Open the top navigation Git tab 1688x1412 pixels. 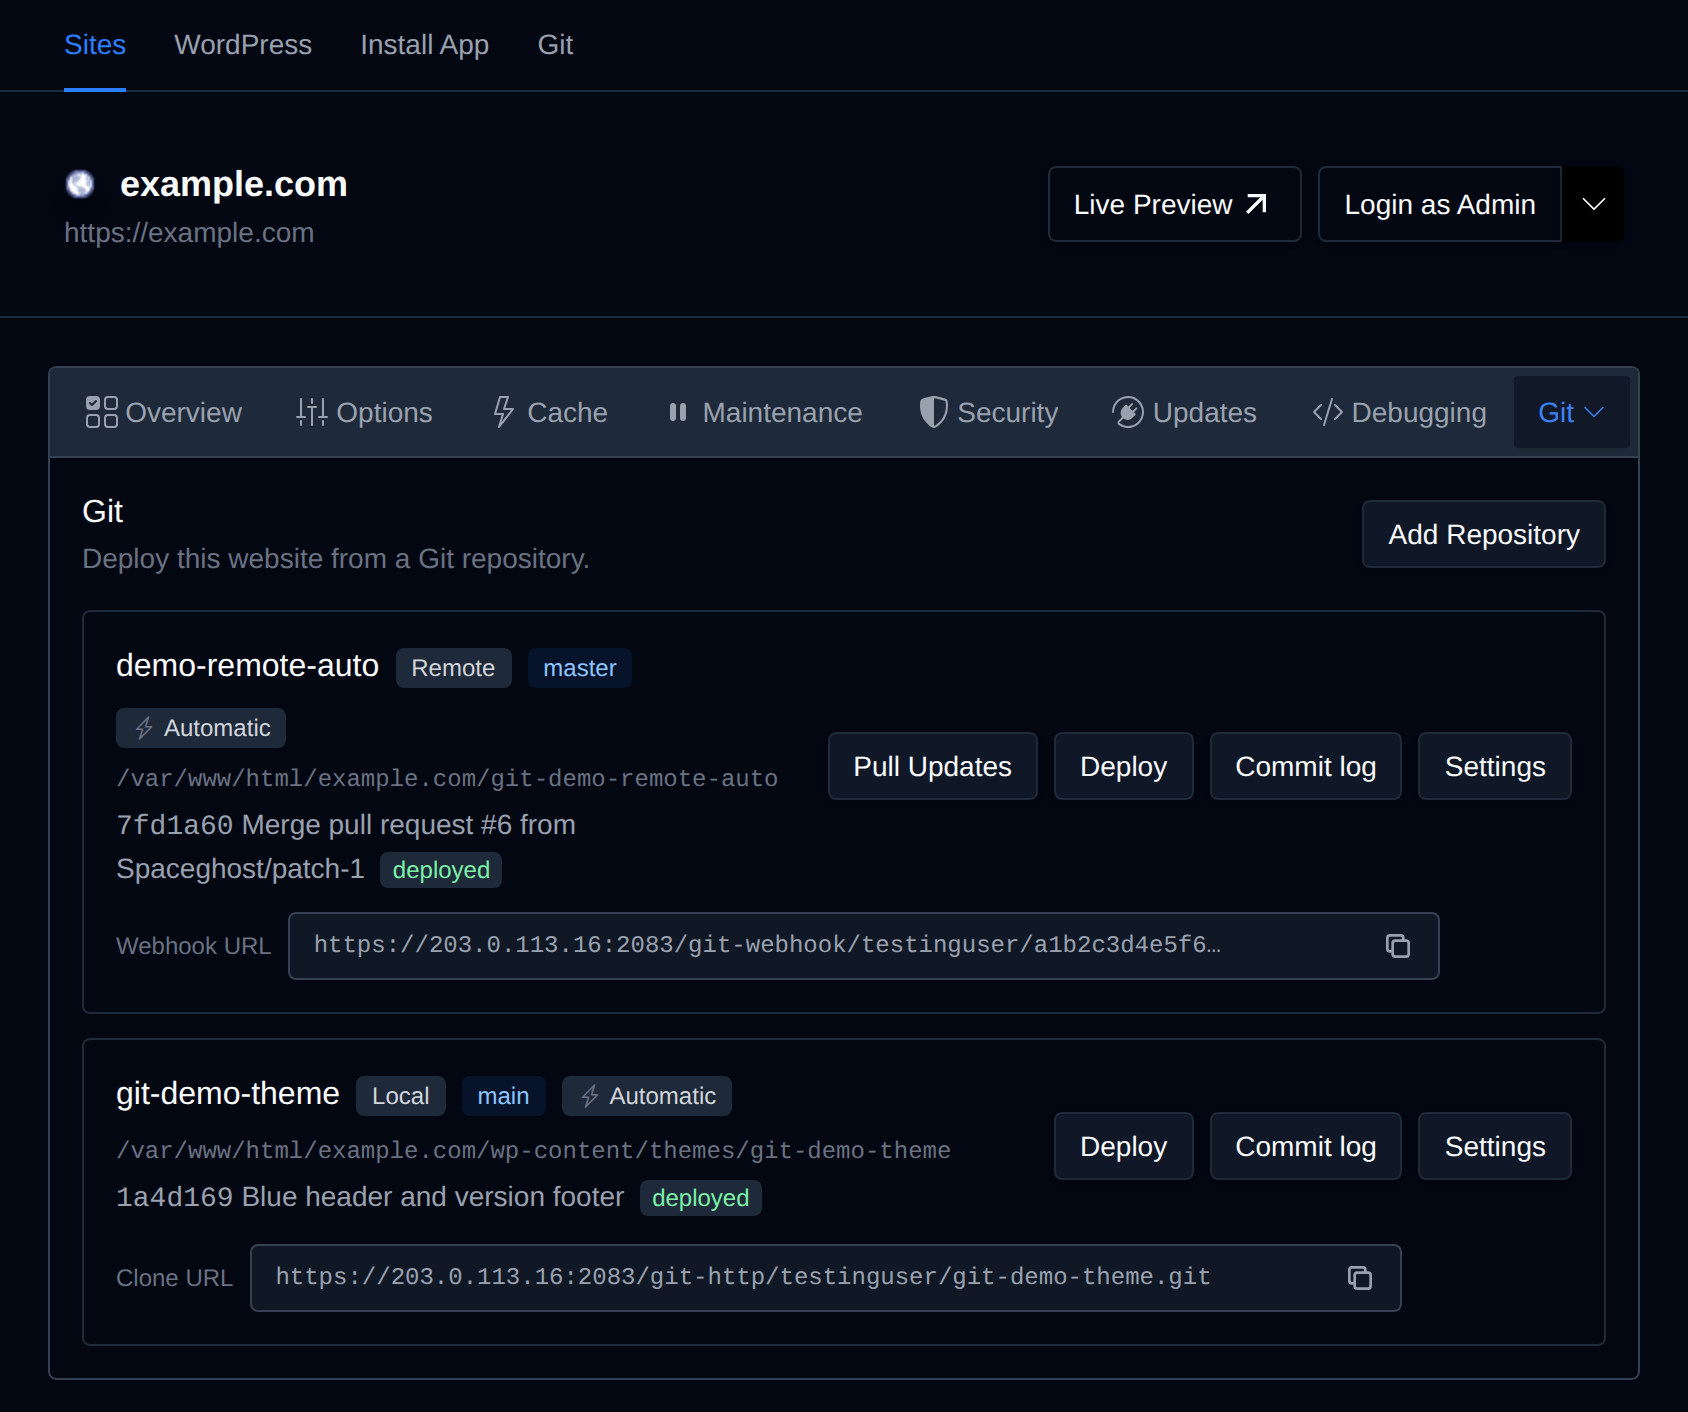555,45
